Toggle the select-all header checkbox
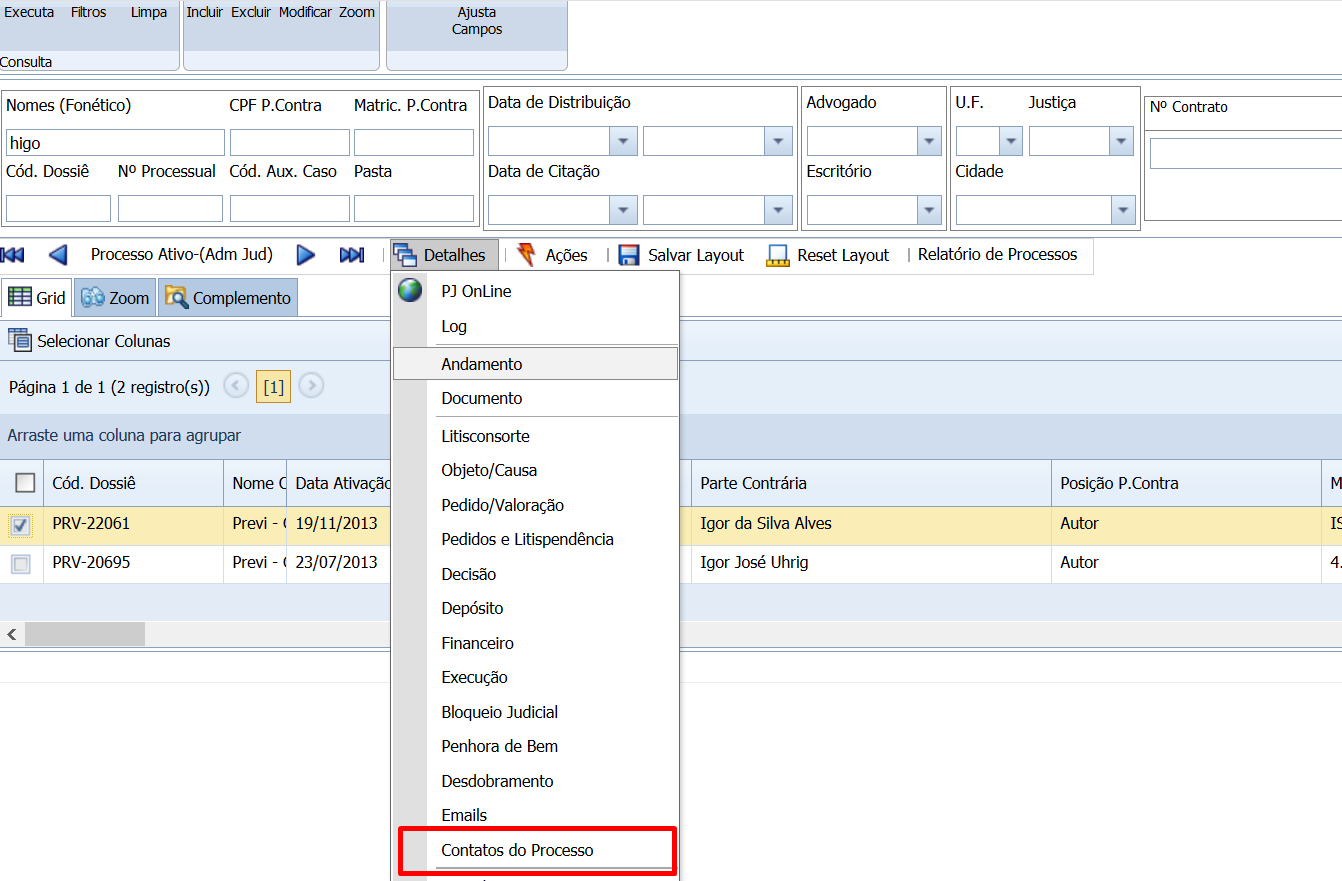This screenshot has width=1342, height=881. [25, 484]
